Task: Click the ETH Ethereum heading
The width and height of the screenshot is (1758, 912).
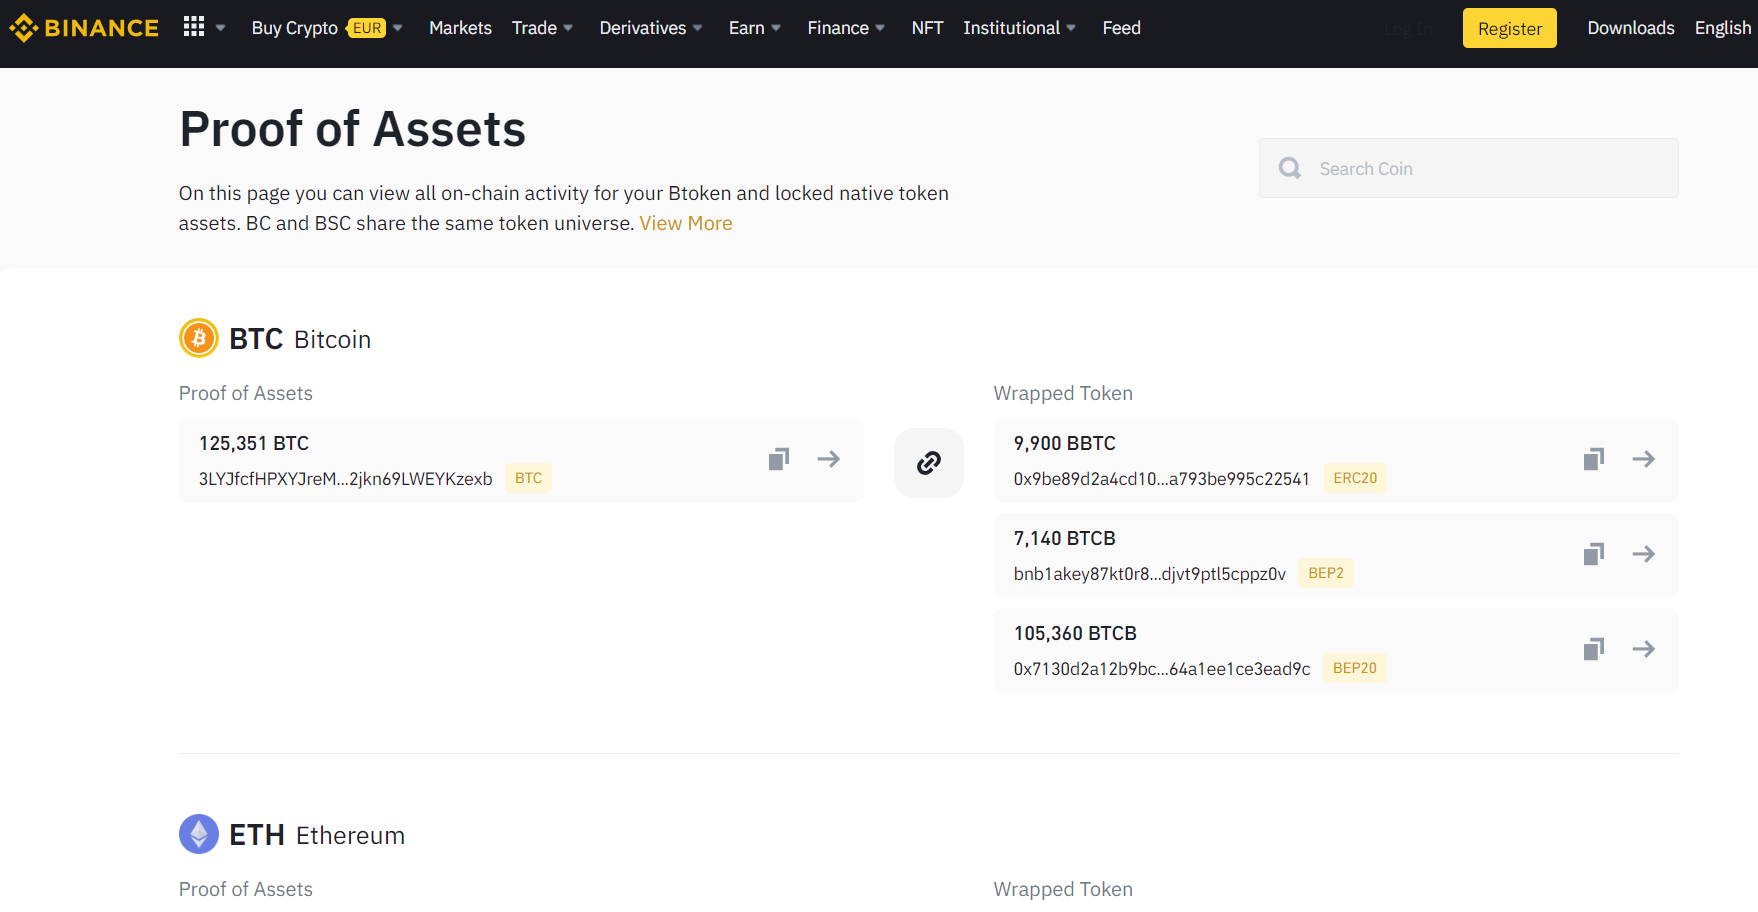Action: pos(317,835)
